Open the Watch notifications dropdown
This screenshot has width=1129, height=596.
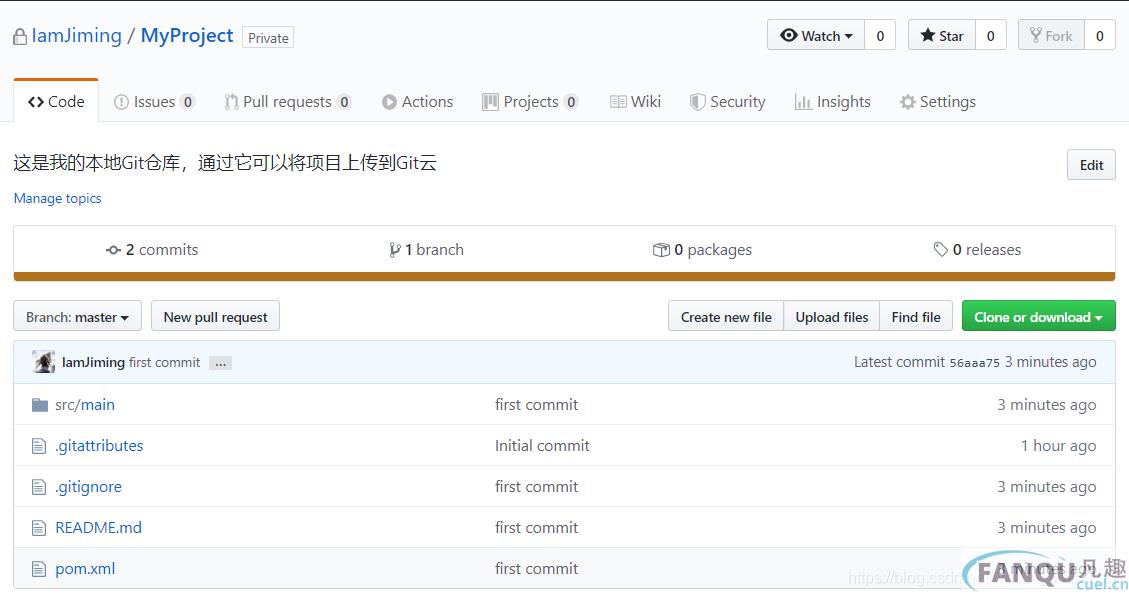tap(816, 36)
